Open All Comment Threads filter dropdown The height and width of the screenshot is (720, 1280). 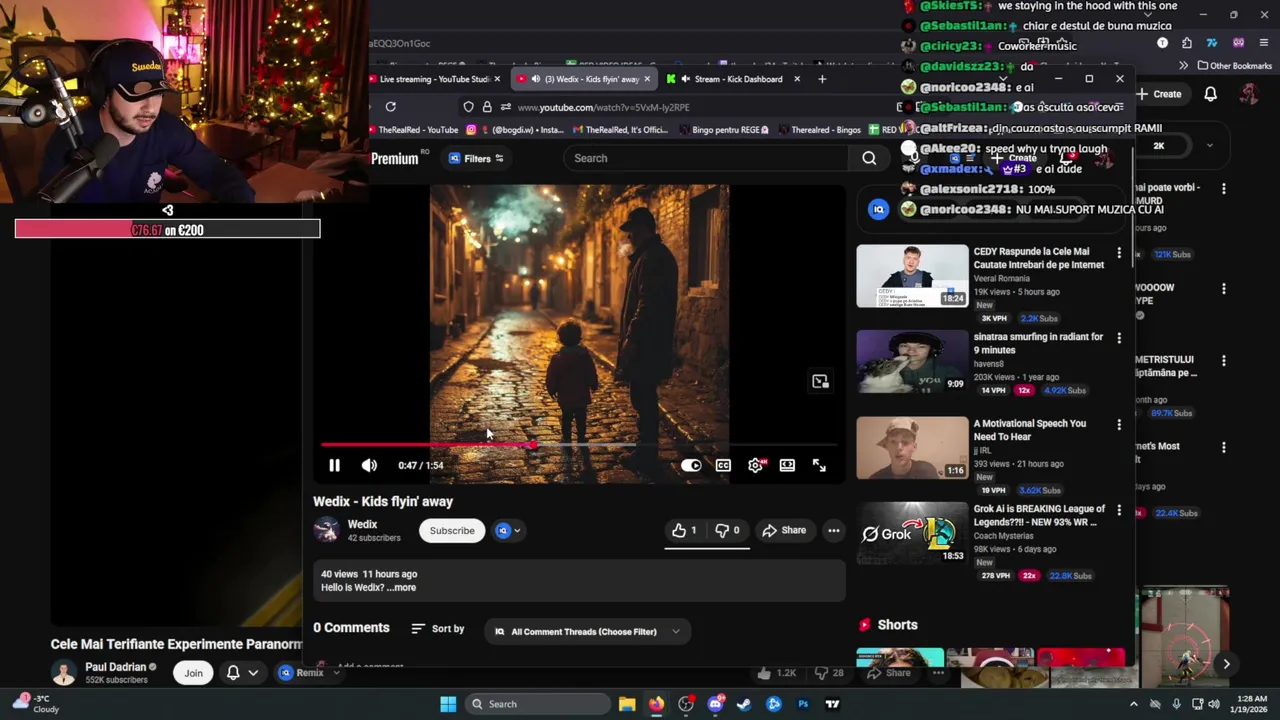tap(587, 632)
